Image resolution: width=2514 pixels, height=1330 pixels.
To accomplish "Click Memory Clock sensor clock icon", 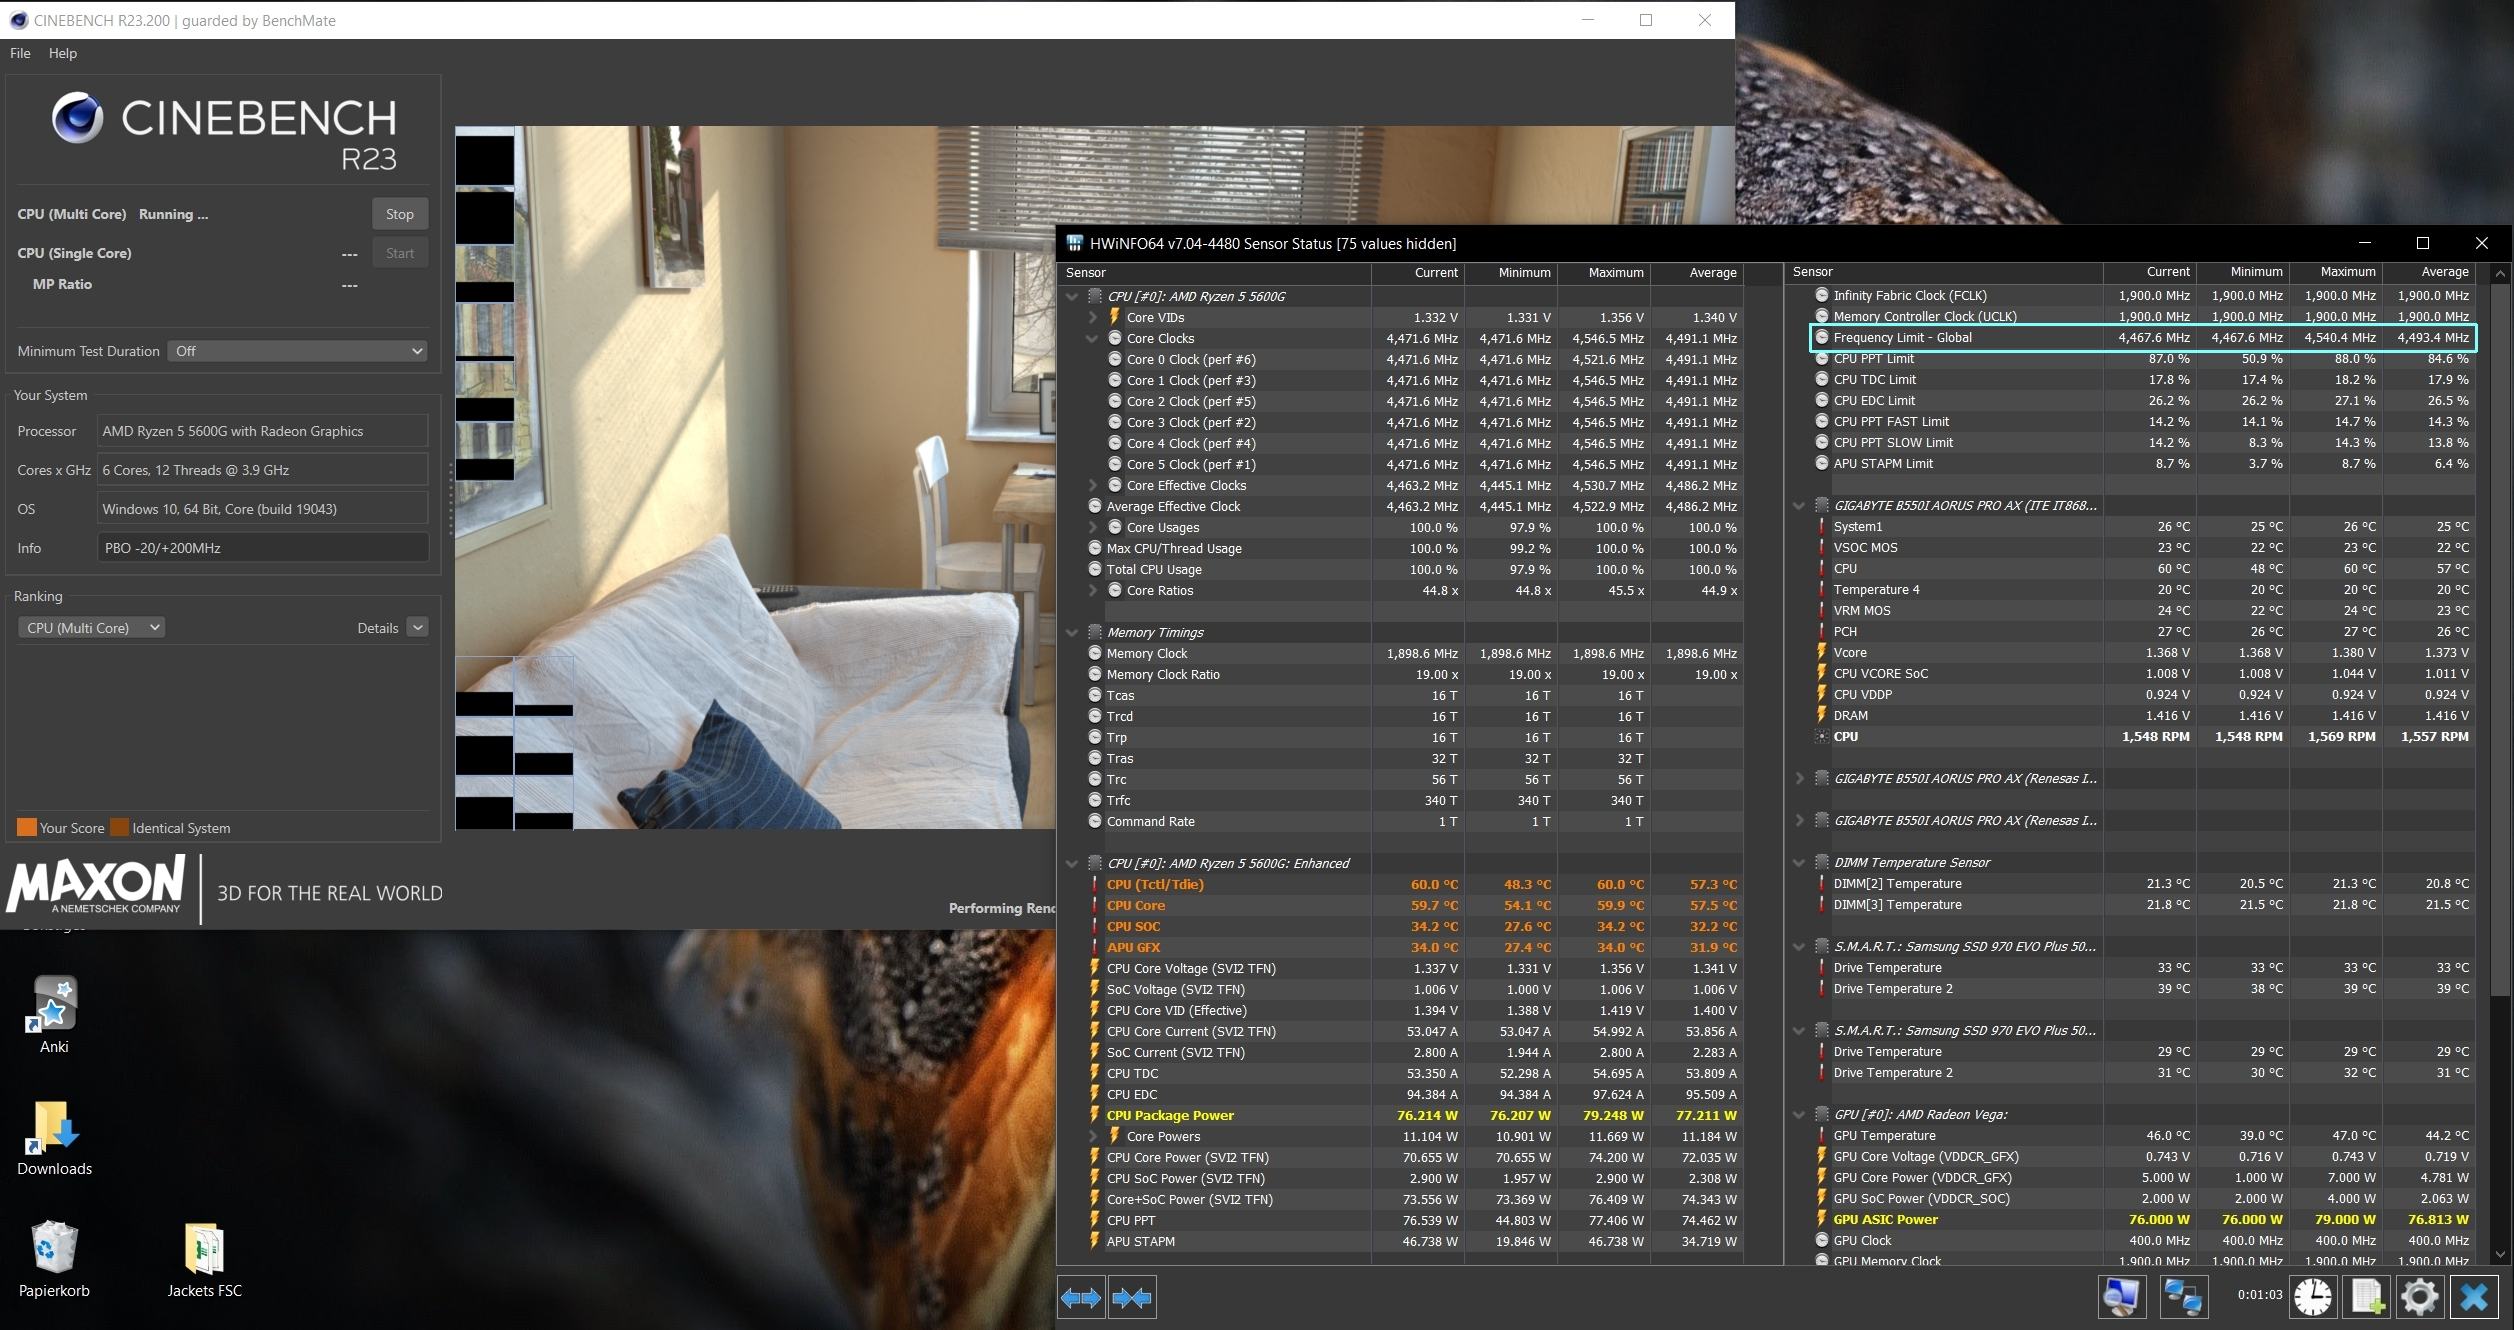I will (1094, 653).
